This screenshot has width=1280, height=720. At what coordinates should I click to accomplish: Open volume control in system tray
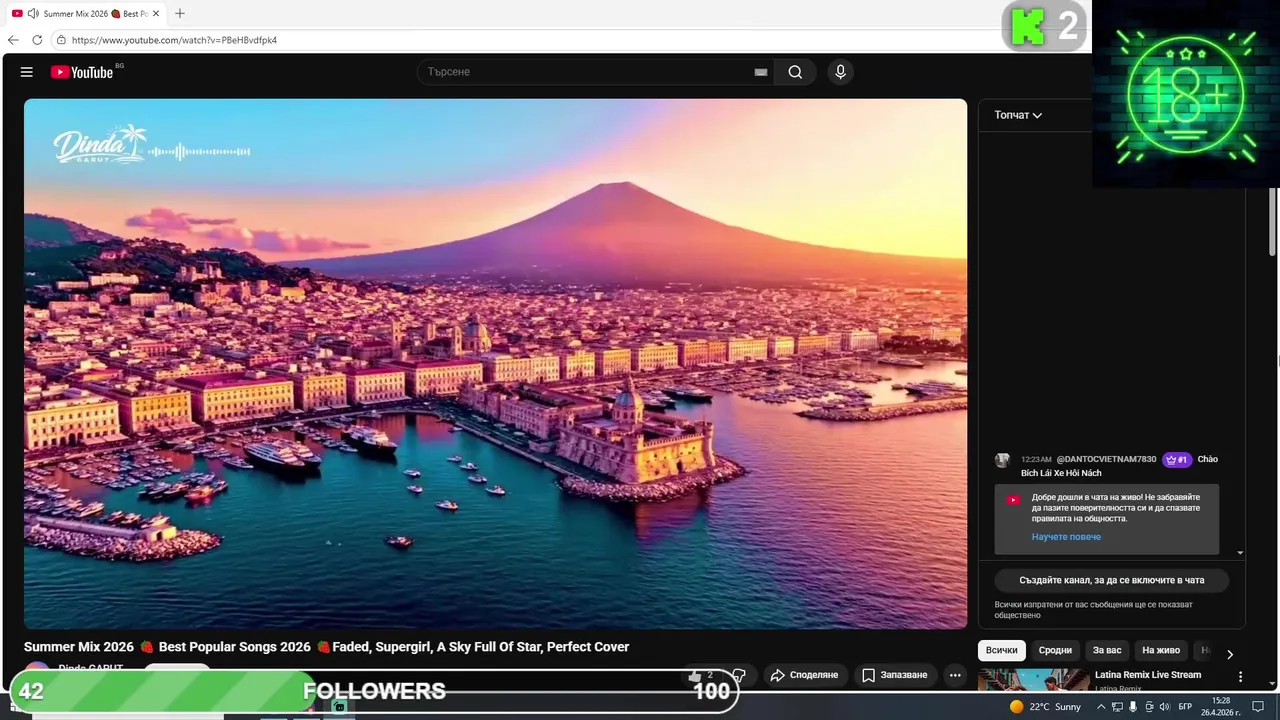coord(1164,707)
